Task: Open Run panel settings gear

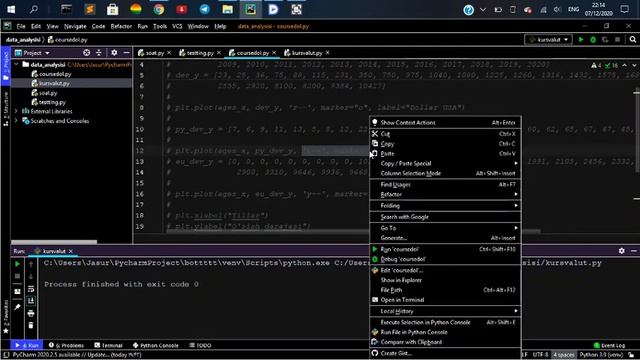Action: coord(621,251)
